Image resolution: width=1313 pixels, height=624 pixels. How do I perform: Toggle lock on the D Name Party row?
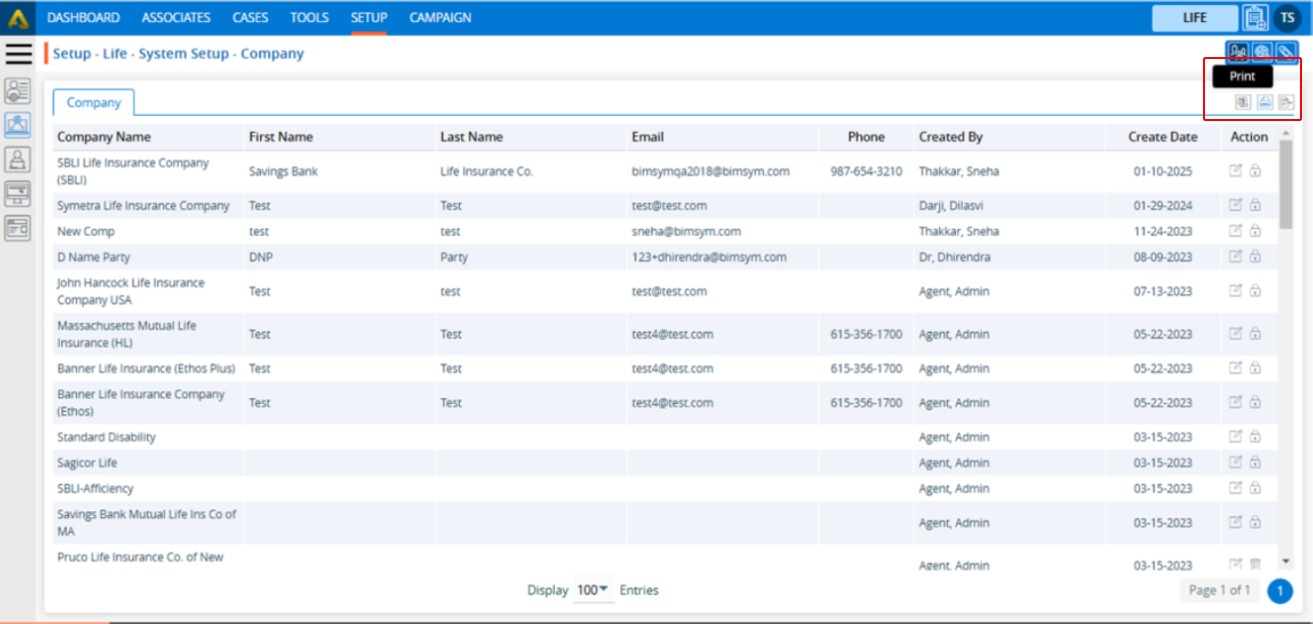pyautogui.click(x=1255, y=257)
